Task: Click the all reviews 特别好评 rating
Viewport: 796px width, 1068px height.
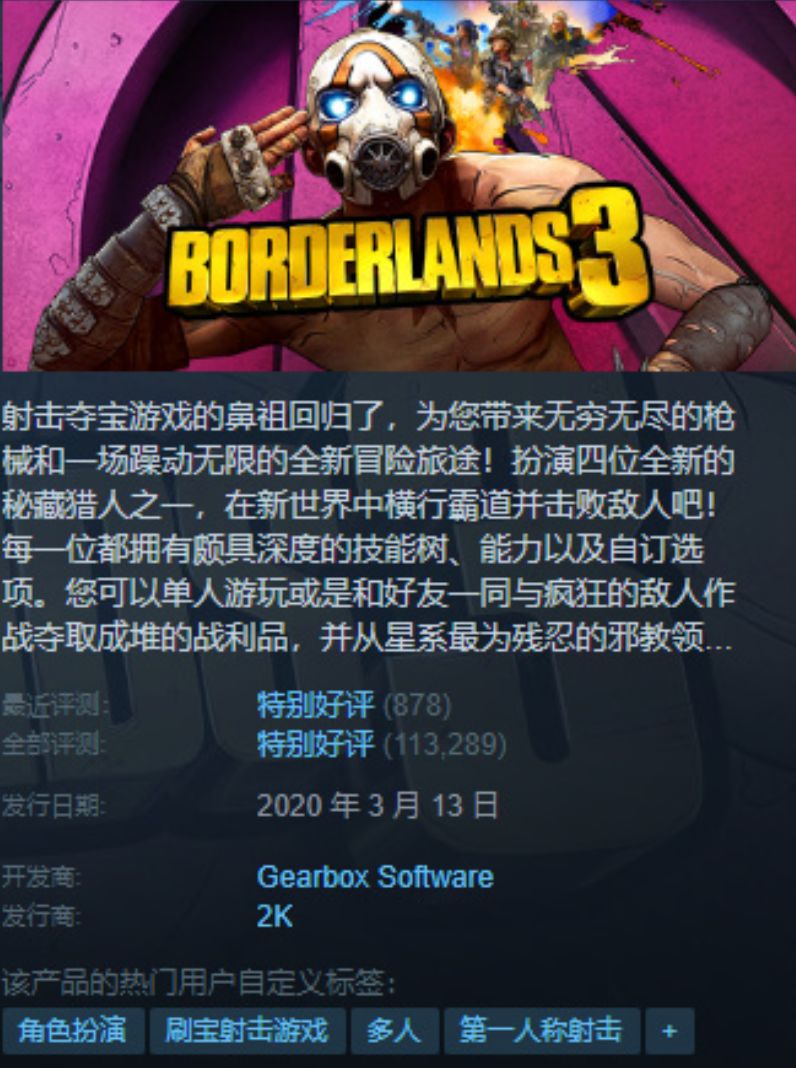Action: click(316, 744)
